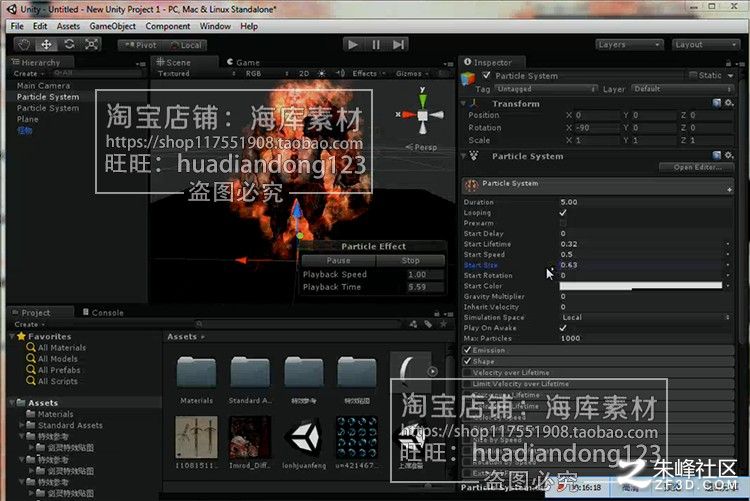
Task: Click the green Y axis gizmo cone
Action: [422, 100]
